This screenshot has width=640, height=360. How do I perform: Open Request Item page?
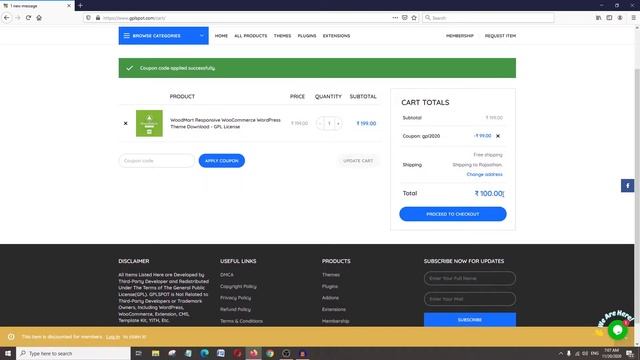click(x=500, y=36)
